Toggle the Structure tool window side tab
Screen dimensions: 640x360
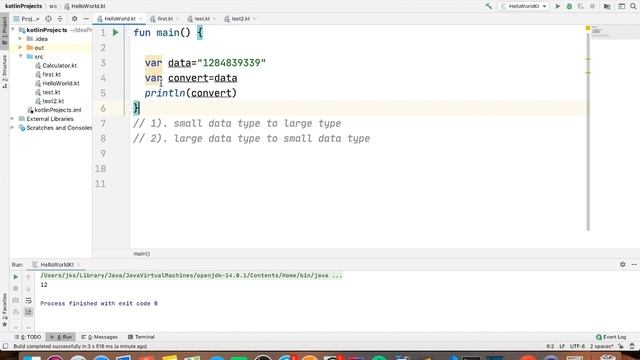[4, 71]
